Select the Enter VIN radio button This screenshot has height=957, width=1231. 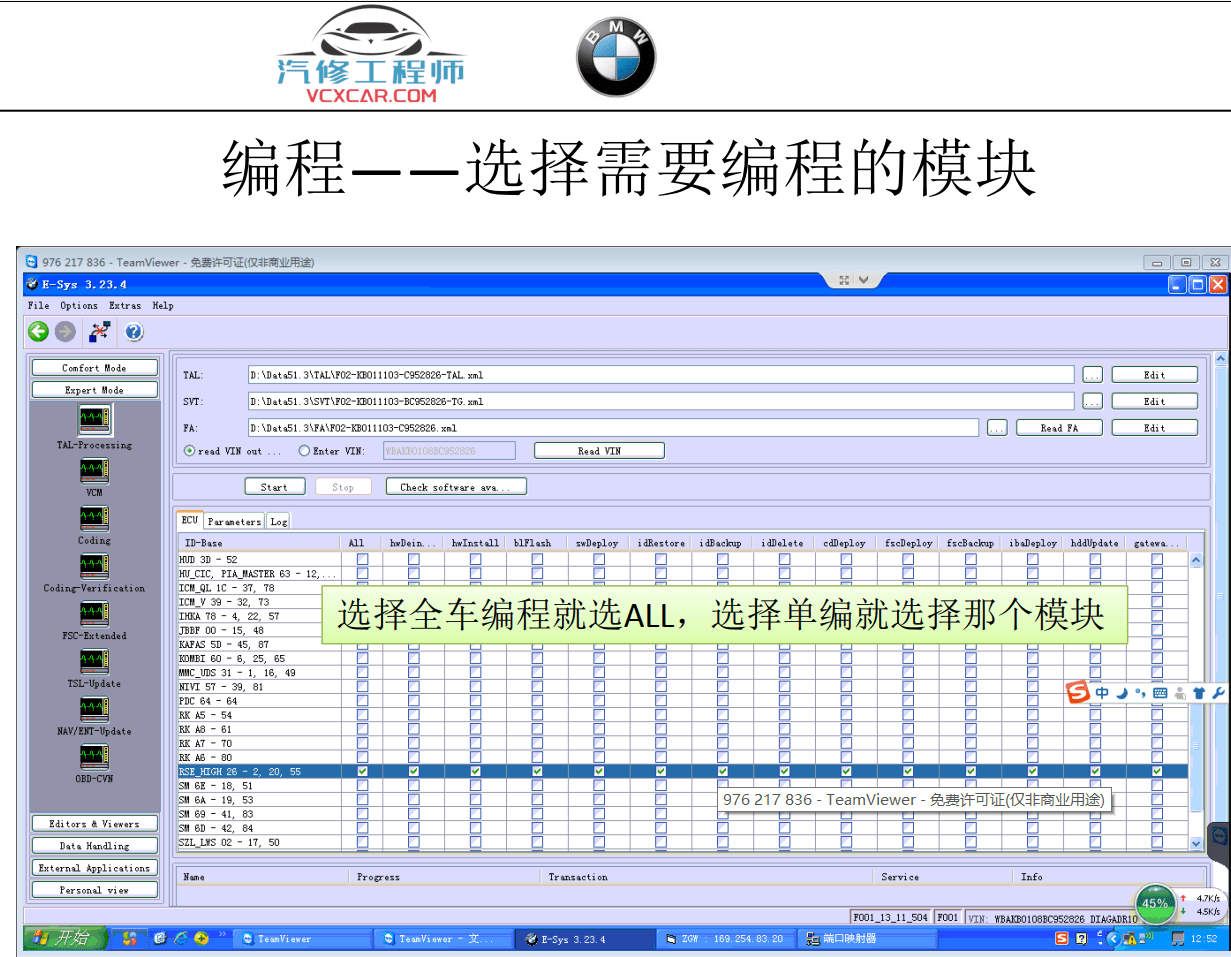303,450
